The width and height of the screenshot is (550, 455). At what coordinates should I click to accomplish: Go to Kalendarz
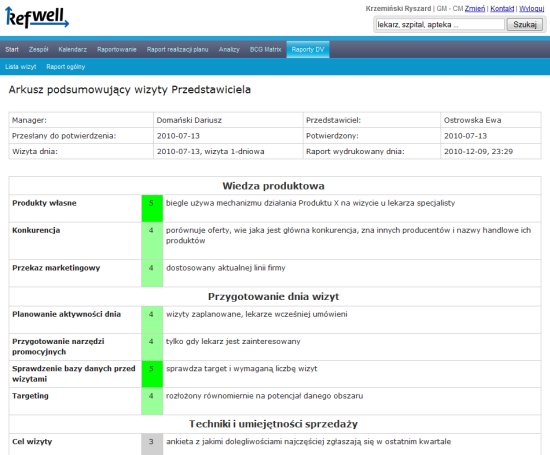coord(73,49)
